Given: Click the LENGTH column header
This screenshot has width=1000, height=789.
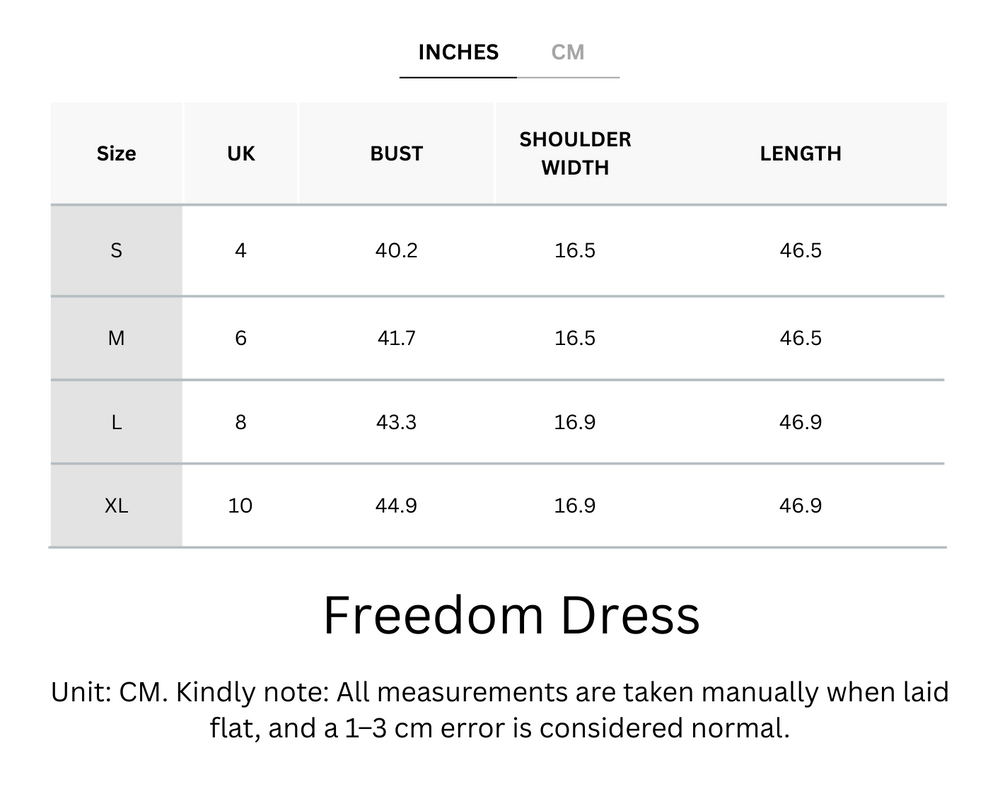Looking at the screenshot, I should (x=800, y=153).
